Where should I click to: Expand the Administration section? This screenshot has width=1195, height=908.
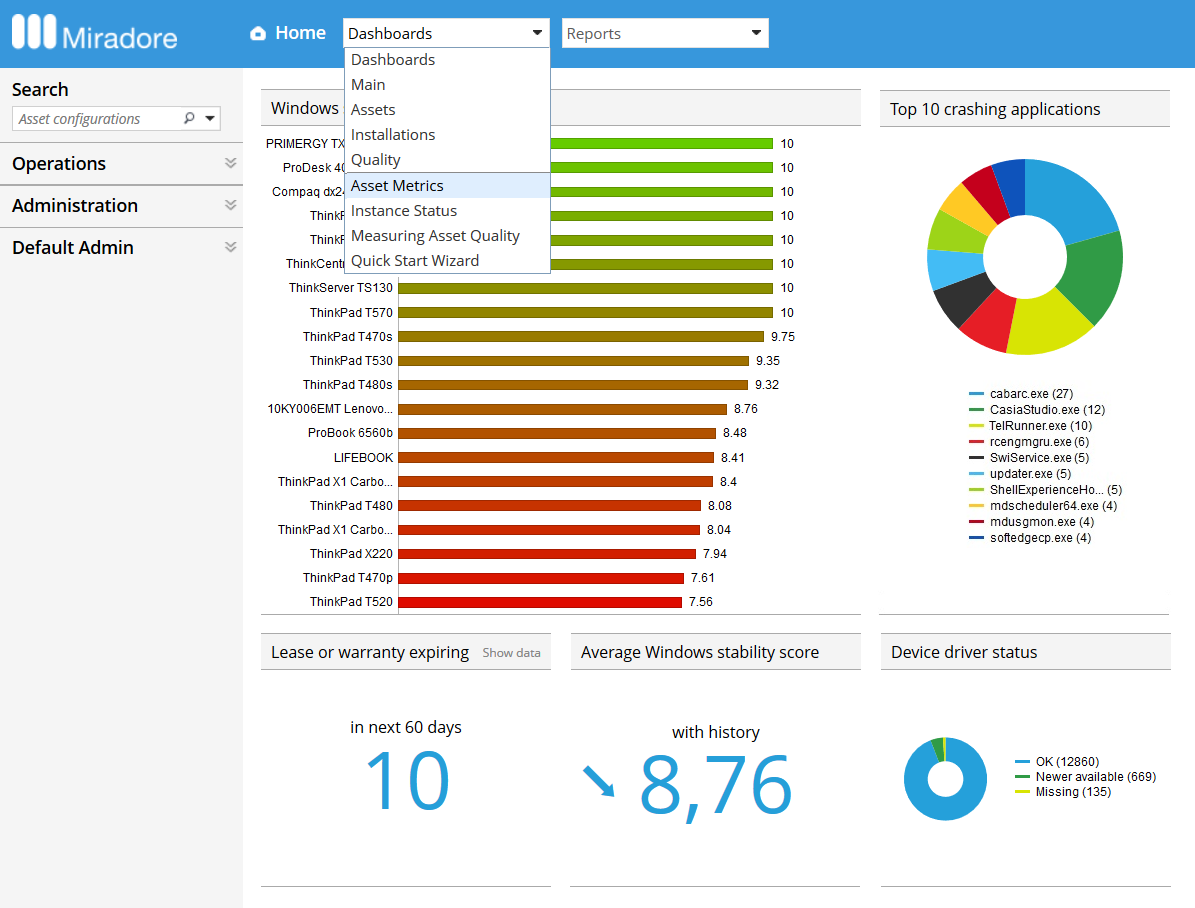(x=230, y=205)
